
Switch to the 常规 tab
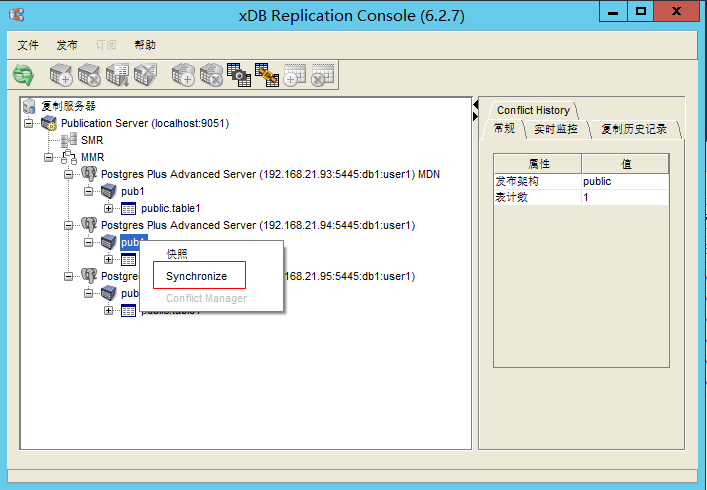(x=504, y=129)
